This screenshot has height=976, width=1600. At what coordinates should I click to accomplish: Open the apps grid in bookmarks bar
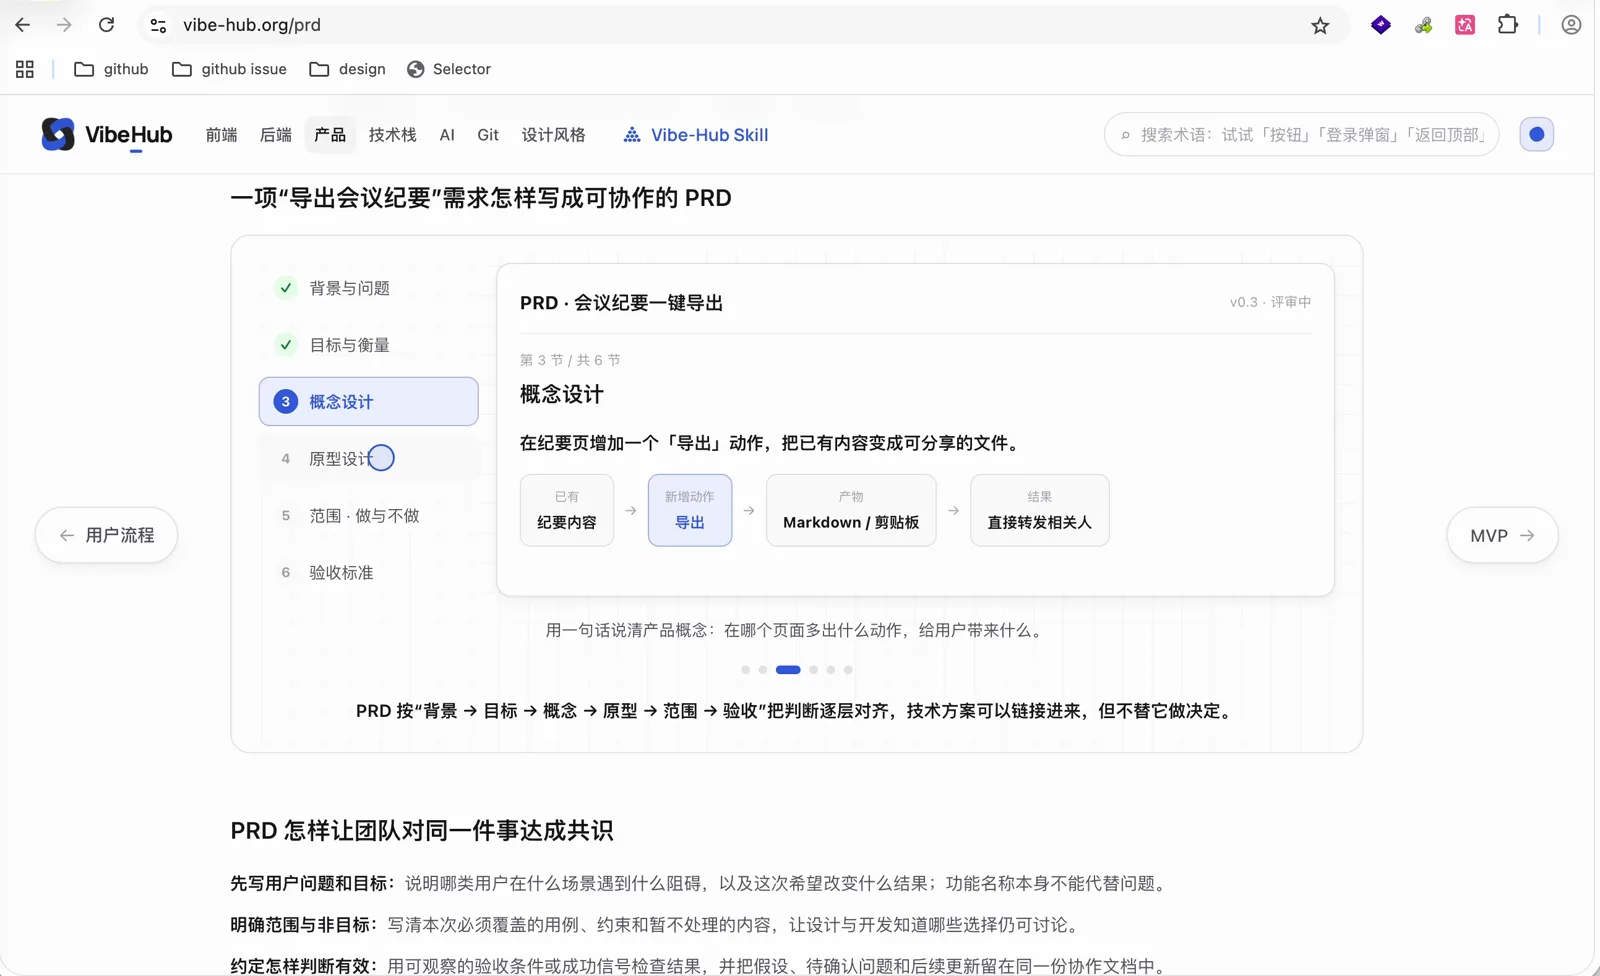pos(25,69)
